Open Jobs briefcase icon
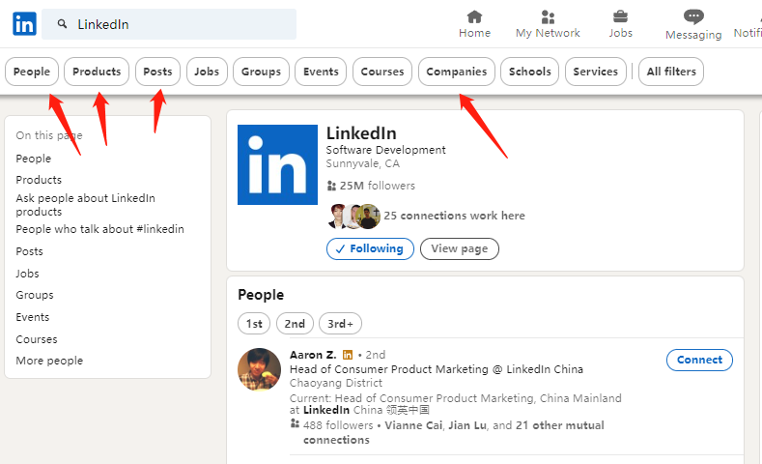This screenshot has height=464, width=762. point(620,17)
